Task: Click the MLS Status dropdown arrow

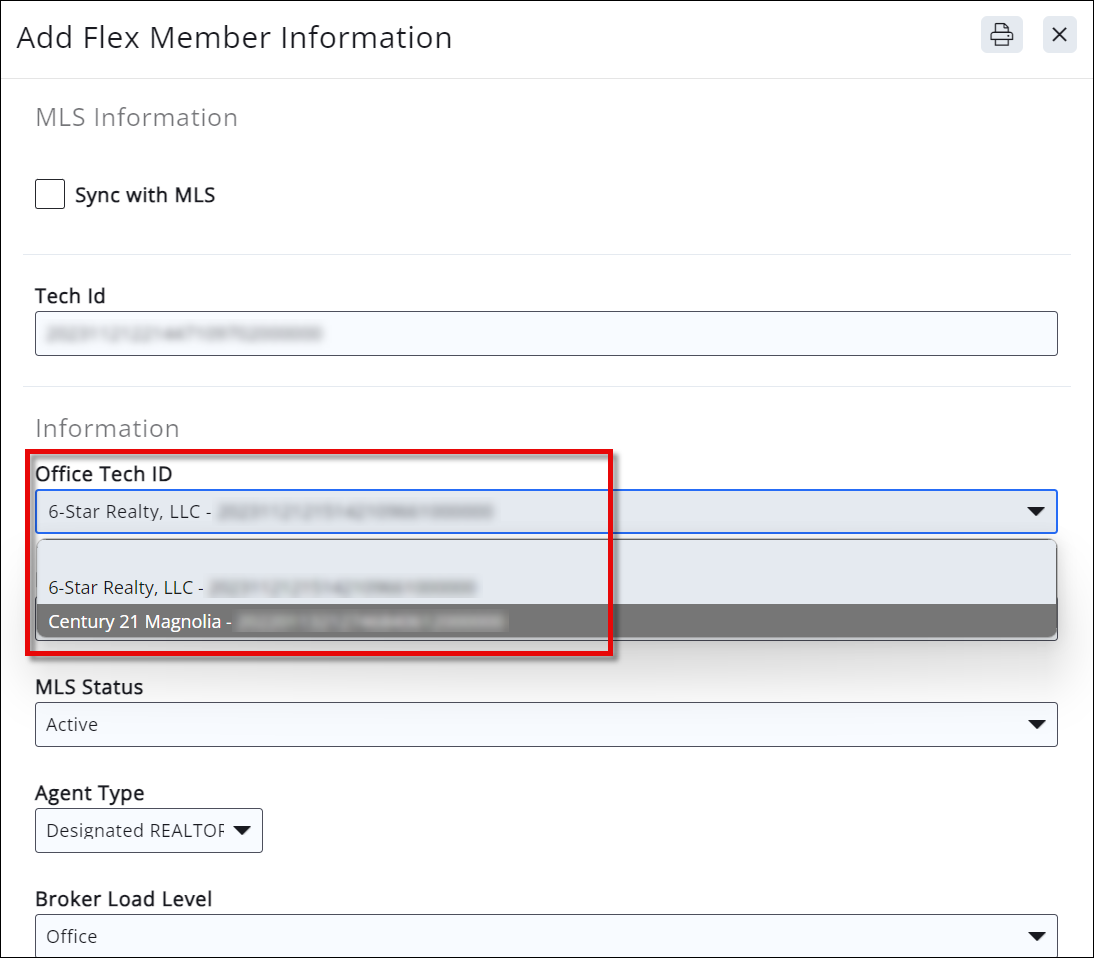Action: click(x=1035, y=724)
